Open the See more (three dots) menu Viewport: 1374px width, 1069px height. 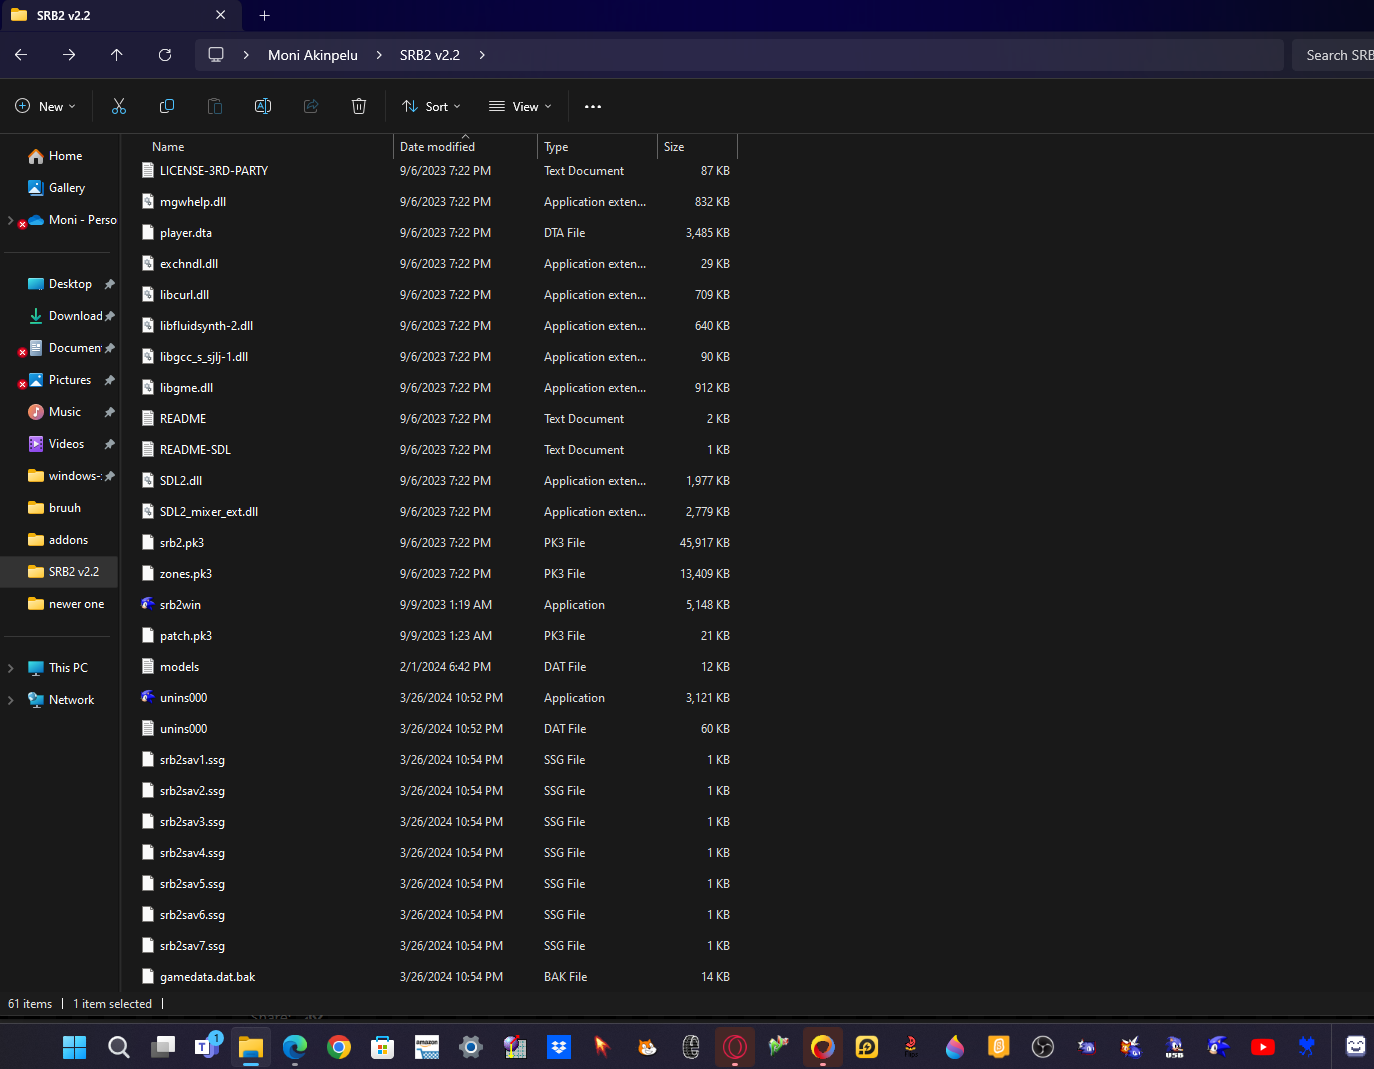pyautogui.click(x=593, y=106)
